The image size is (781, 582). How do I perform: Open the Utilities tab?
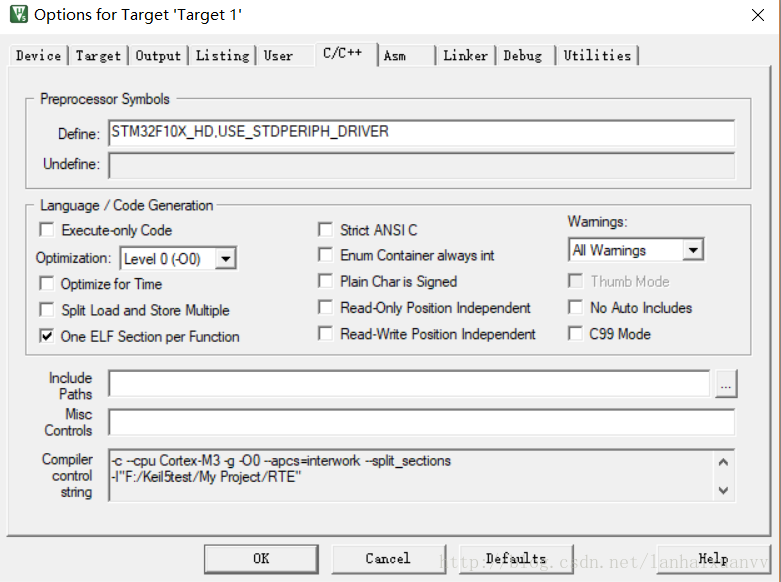click(597, 55)
